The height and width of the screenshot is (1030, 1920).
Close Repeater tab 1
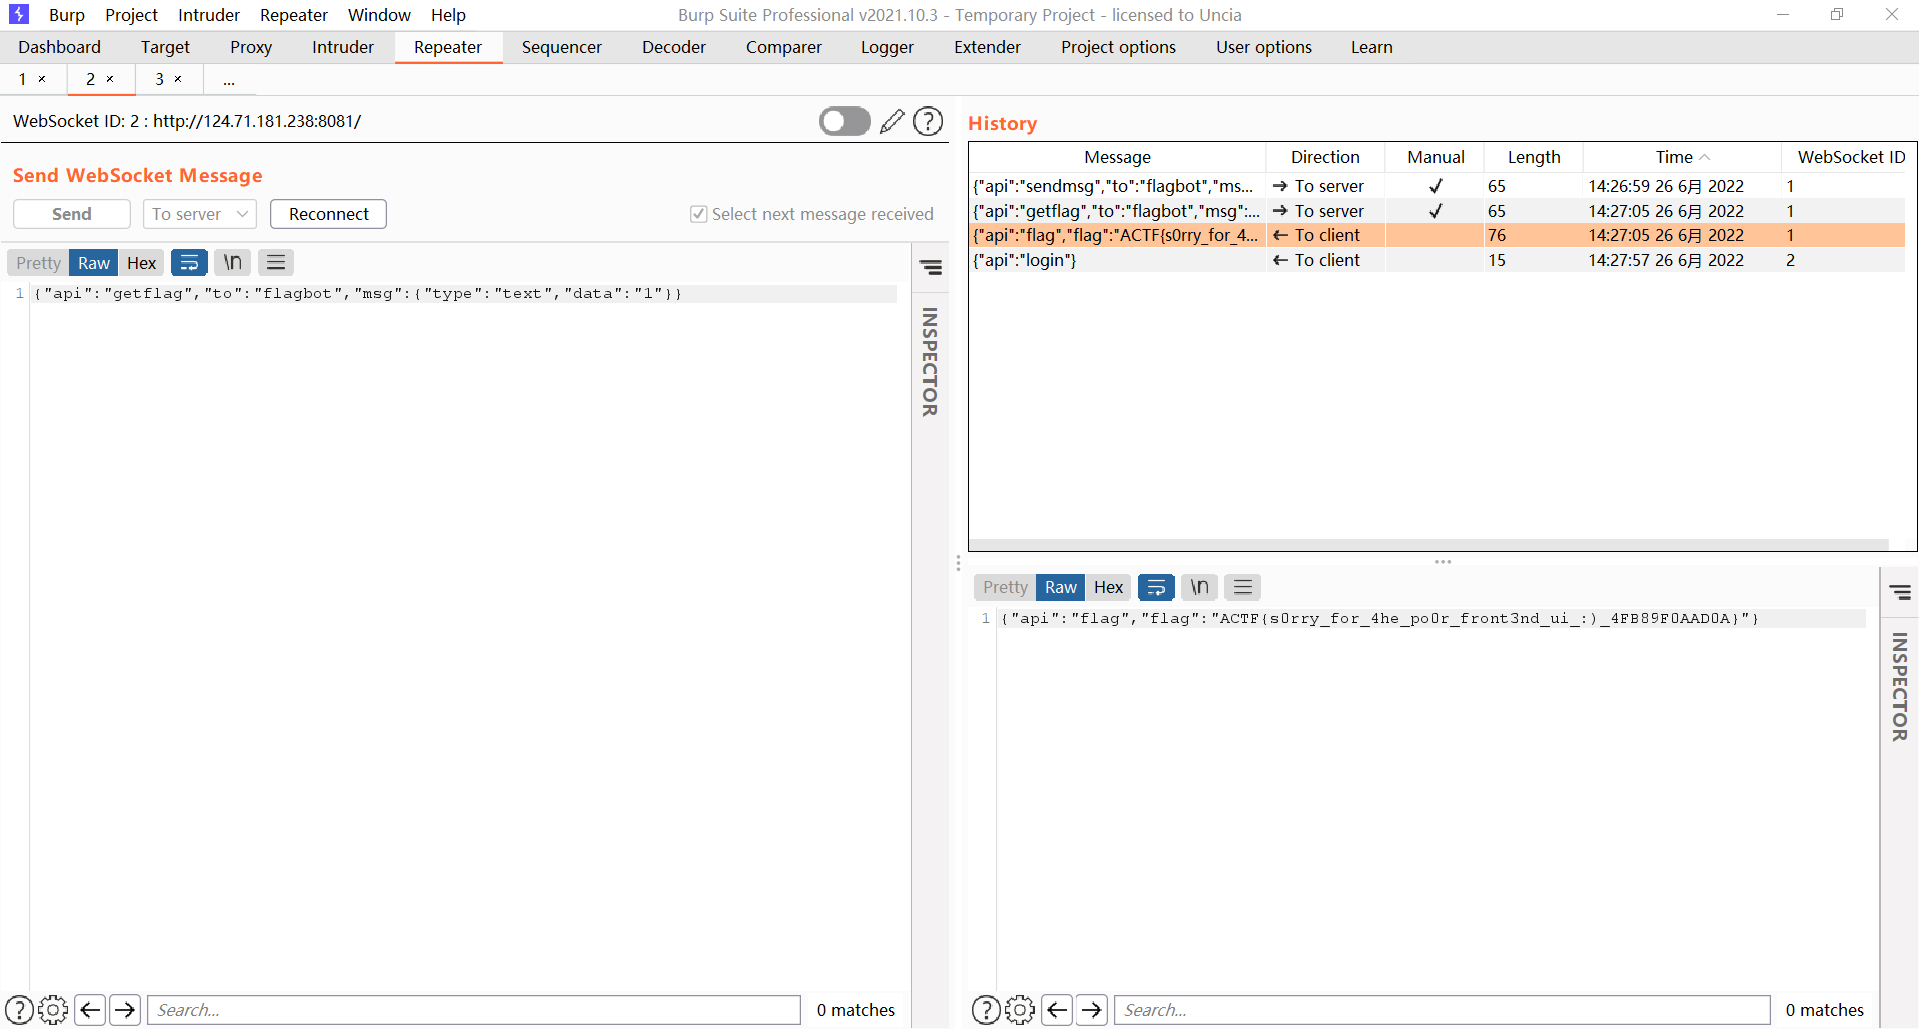pos(42,79)
